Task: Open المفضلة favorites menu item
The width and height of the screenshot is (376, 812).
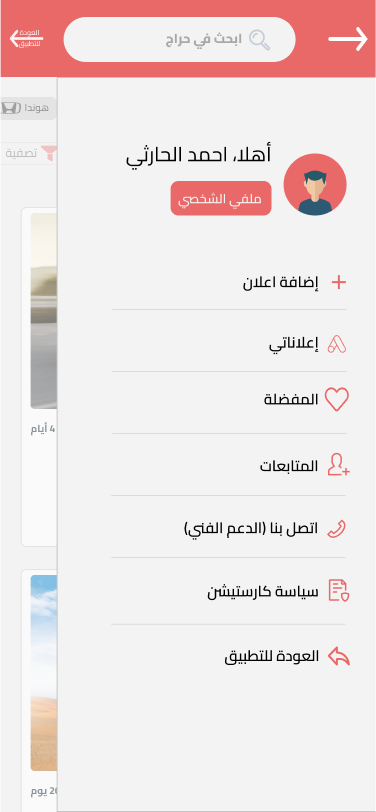Action: tap(229, 400)
